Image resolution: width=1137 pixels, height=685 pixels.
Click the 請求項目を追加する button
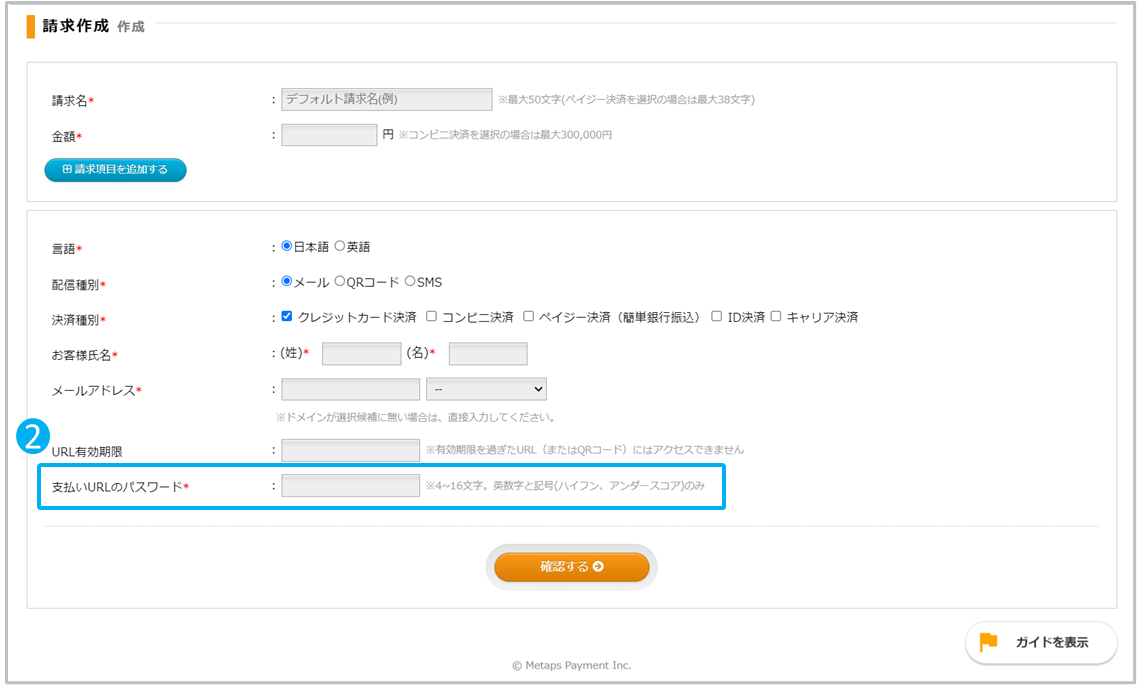[115, 170]
